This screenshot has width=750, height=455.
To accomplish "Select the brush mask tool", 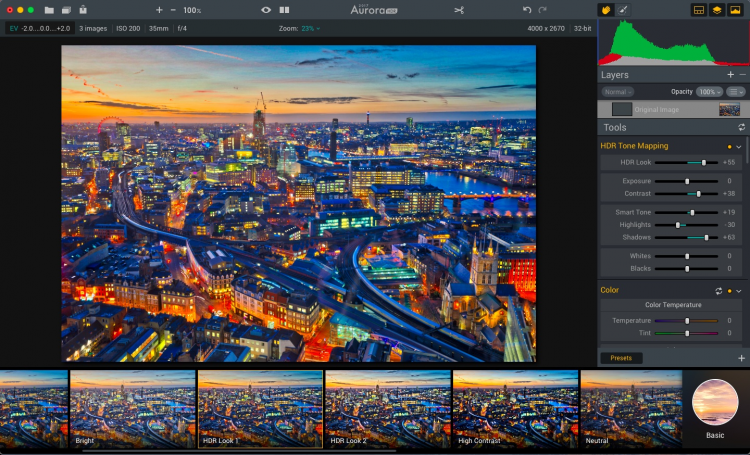I will (623, 9).
